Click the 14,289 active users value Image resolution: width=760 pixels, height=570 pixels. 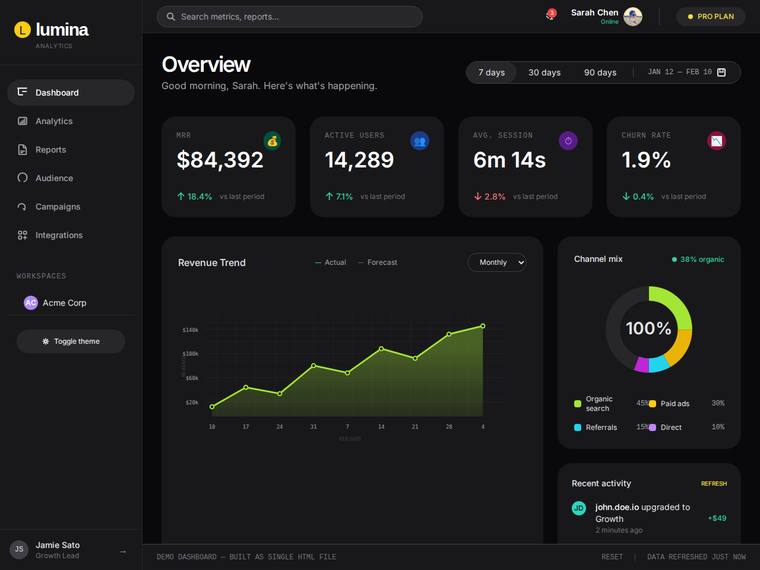(359, 160)
